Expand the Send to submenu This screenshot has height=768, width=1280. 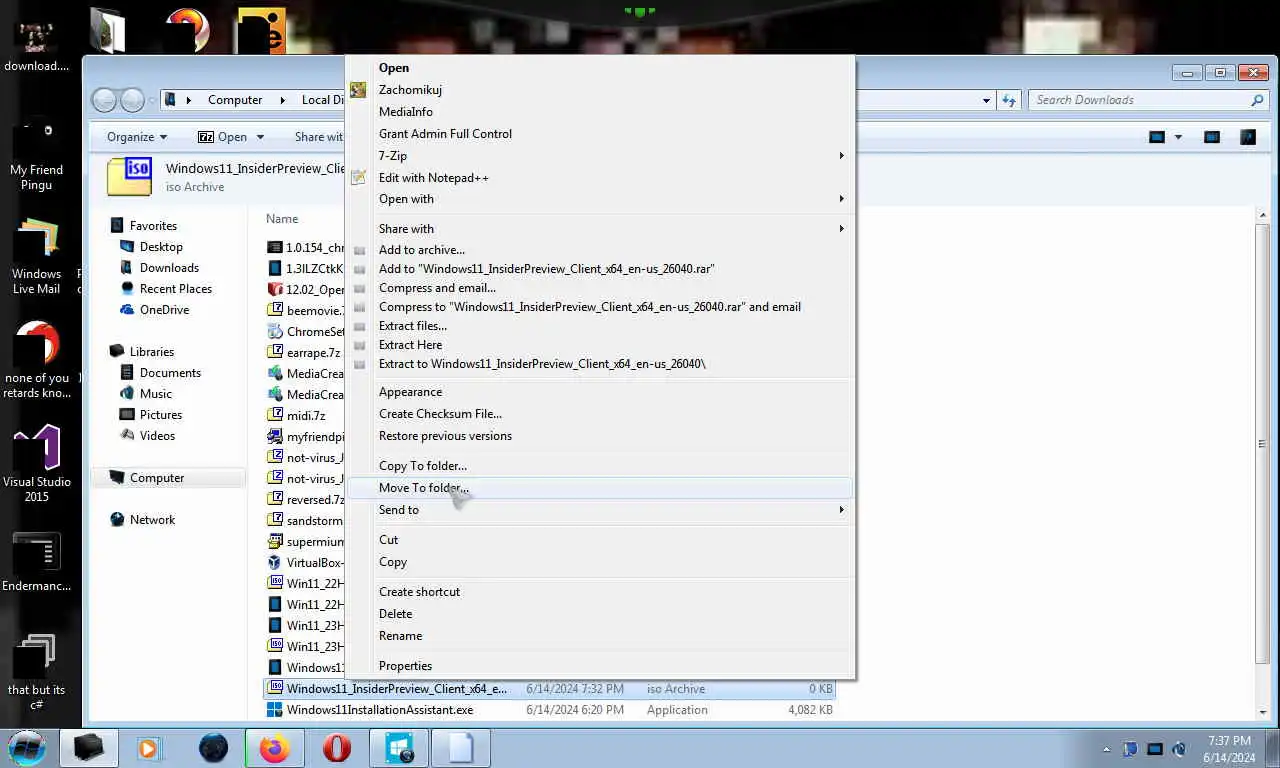(599, 510)
